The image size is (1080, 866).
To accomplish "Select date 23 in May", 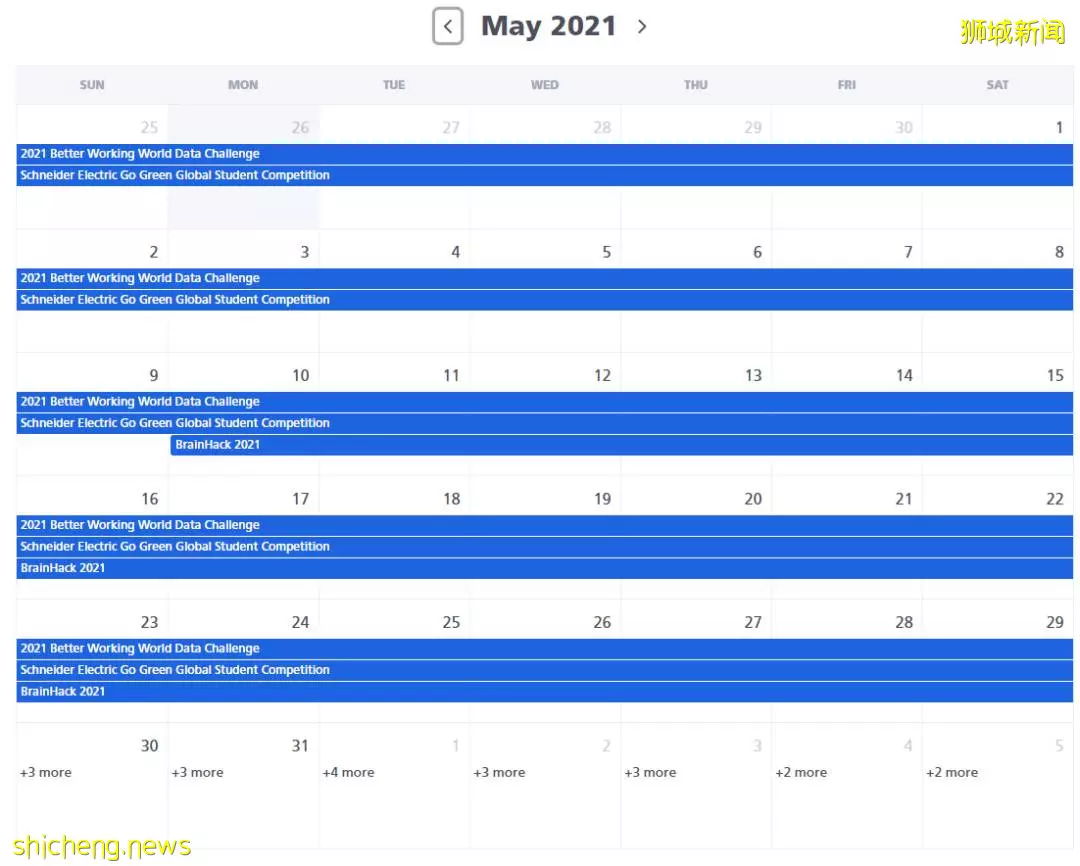I will pos(149,622).
